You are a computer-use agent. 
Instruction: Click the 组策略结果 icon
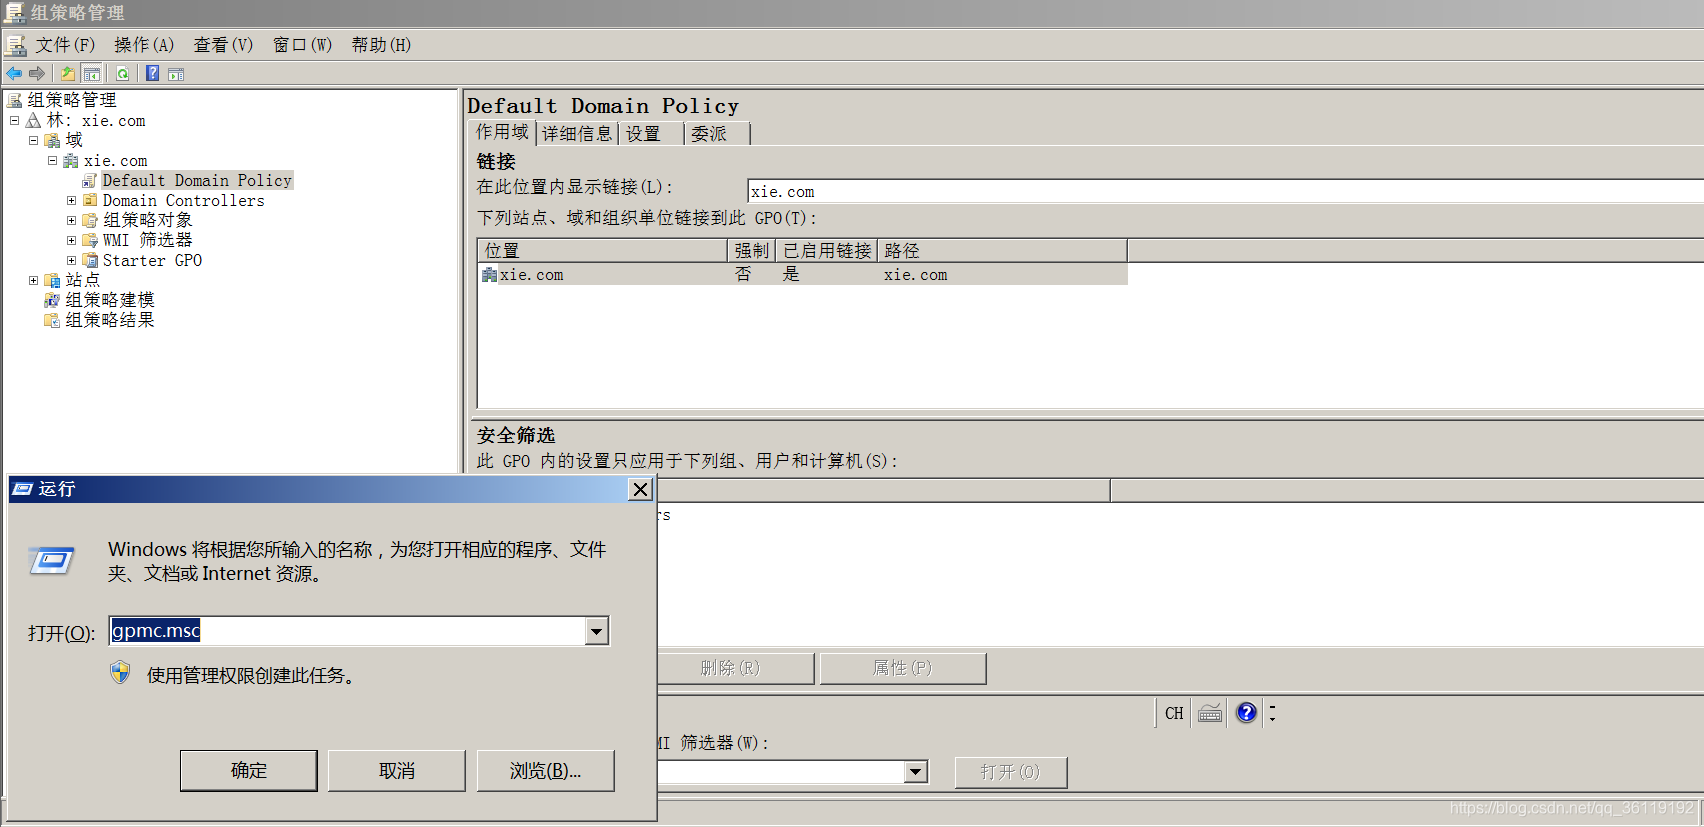tap(52, 320)
